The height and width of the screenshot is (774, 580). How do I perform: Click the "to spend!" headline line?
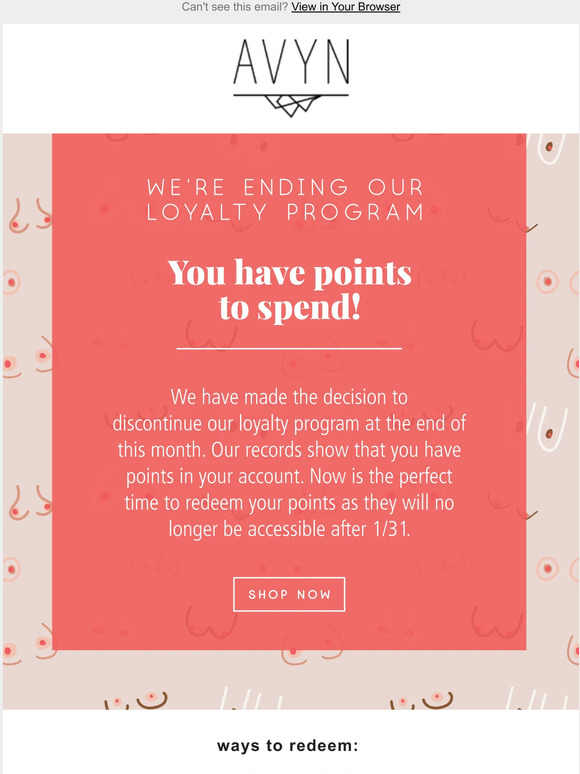coord(290,308)
